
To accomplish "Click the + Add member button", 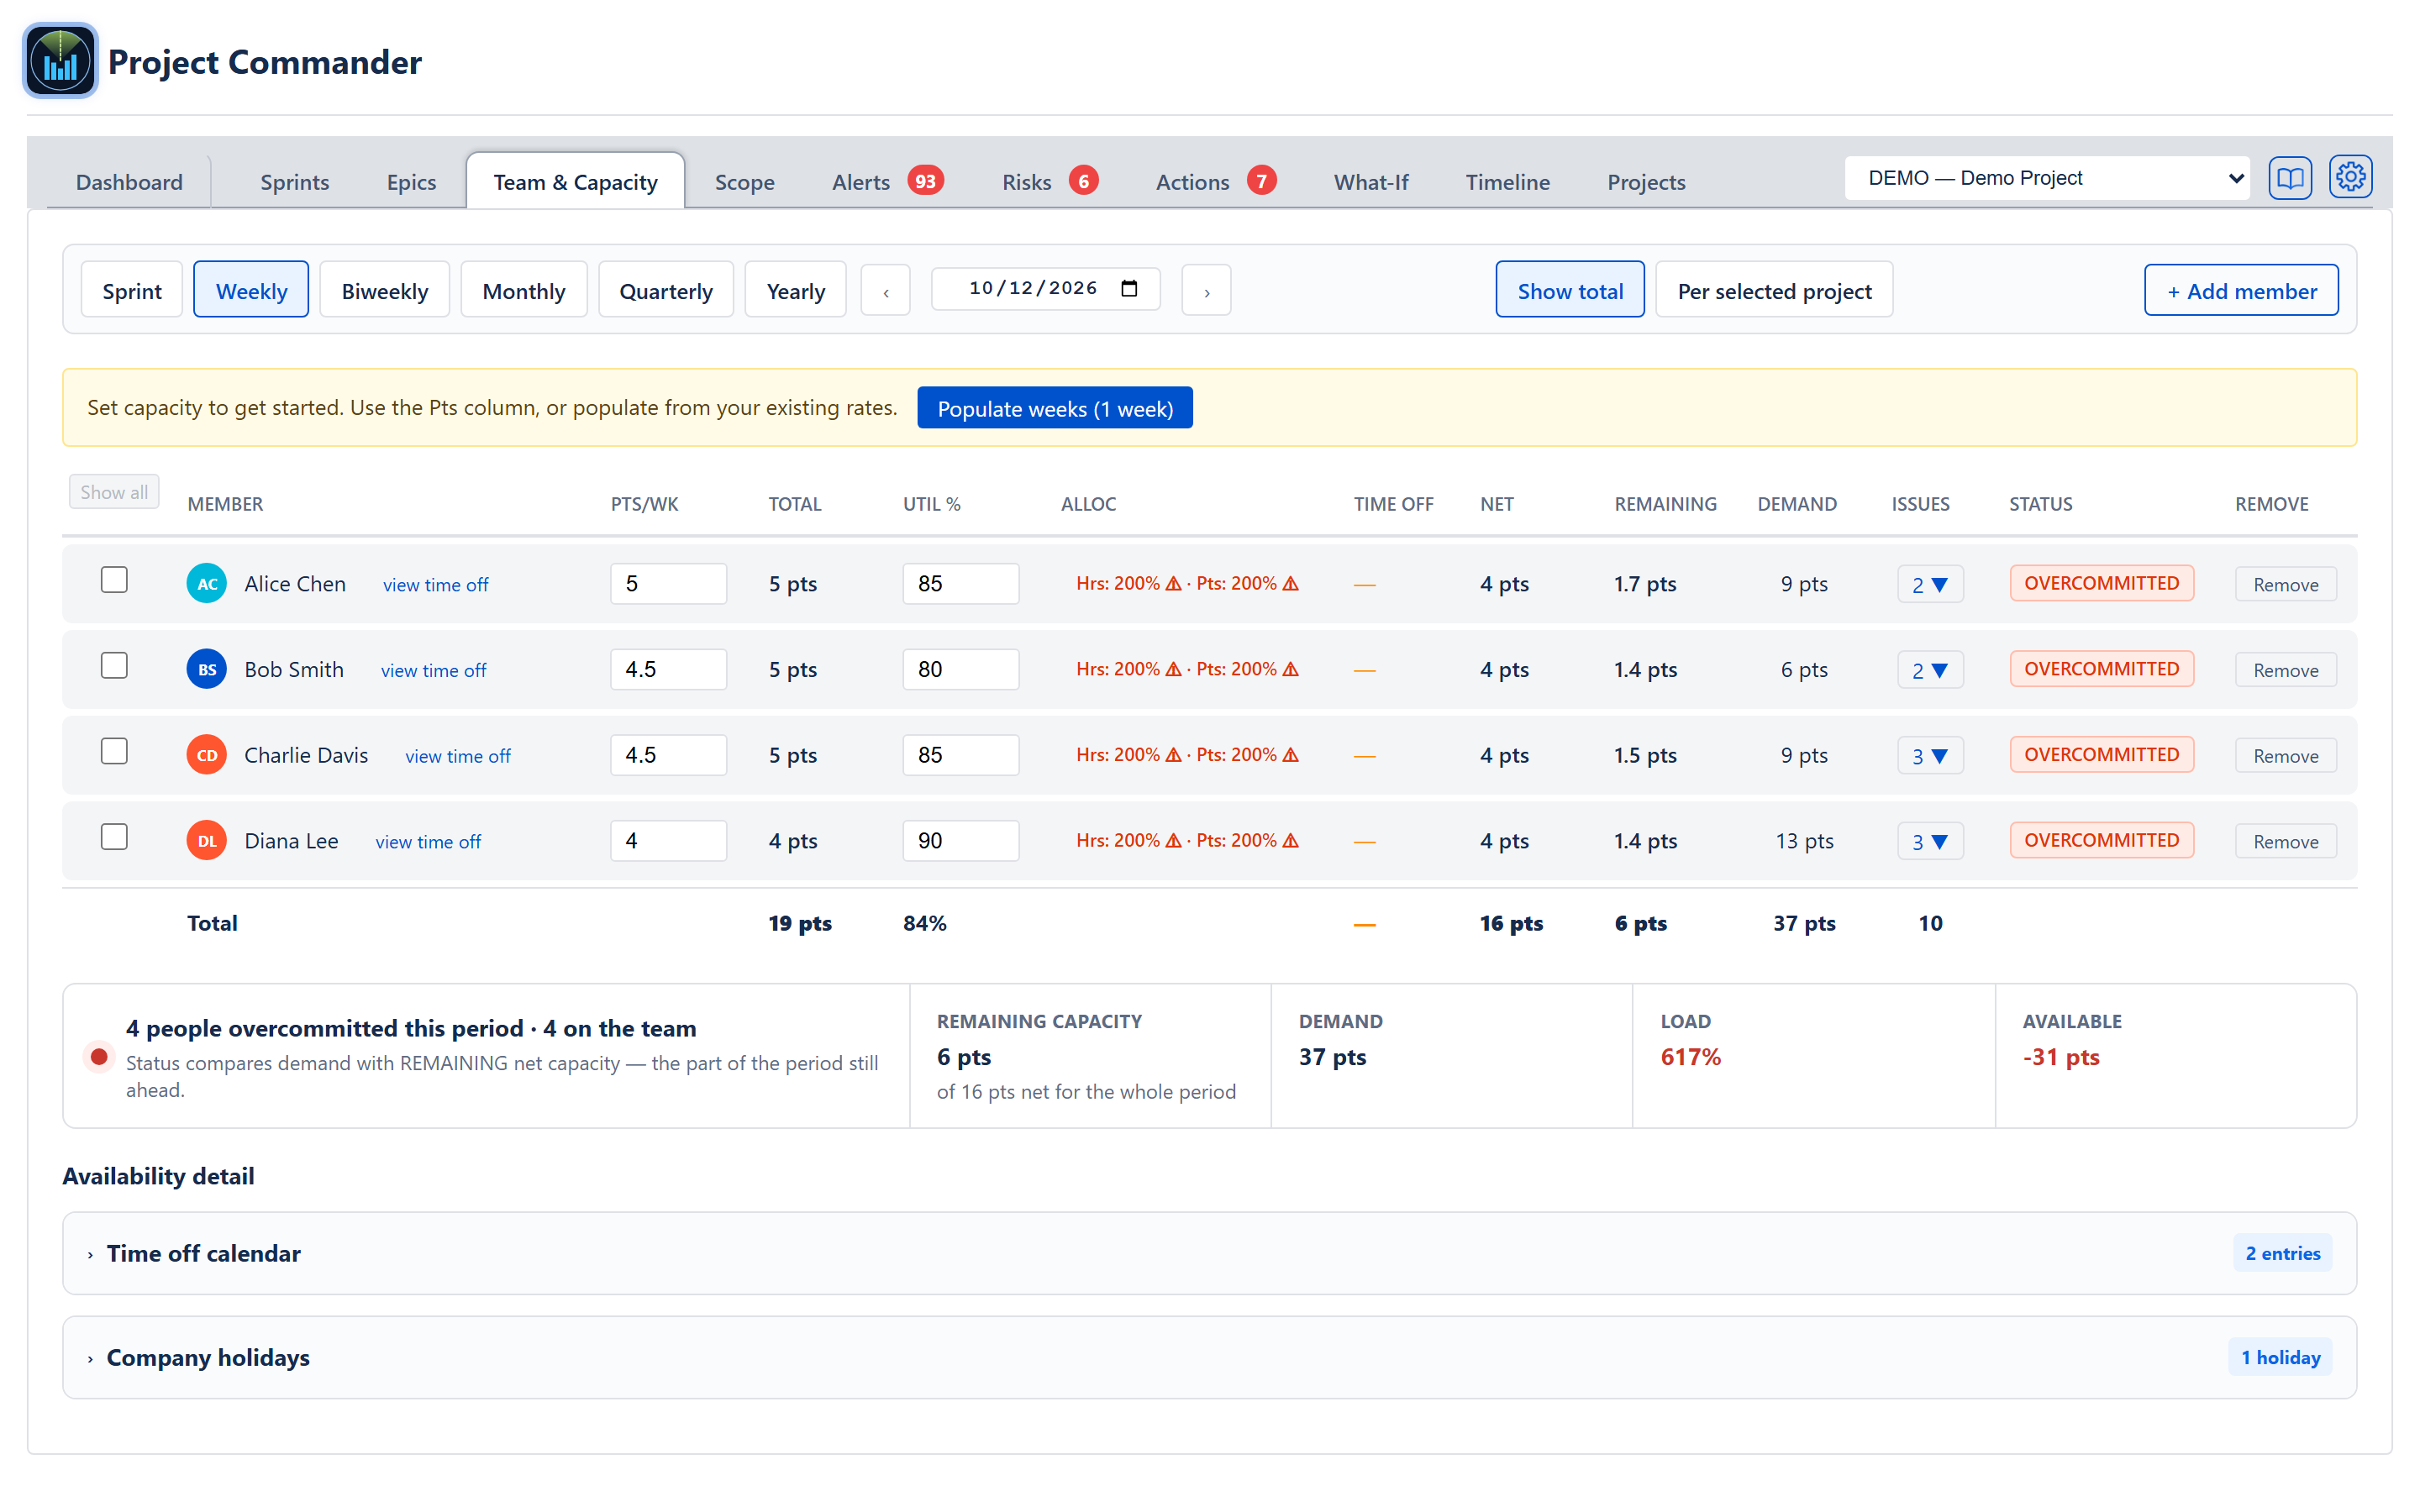I will (x=2241, y=291).
